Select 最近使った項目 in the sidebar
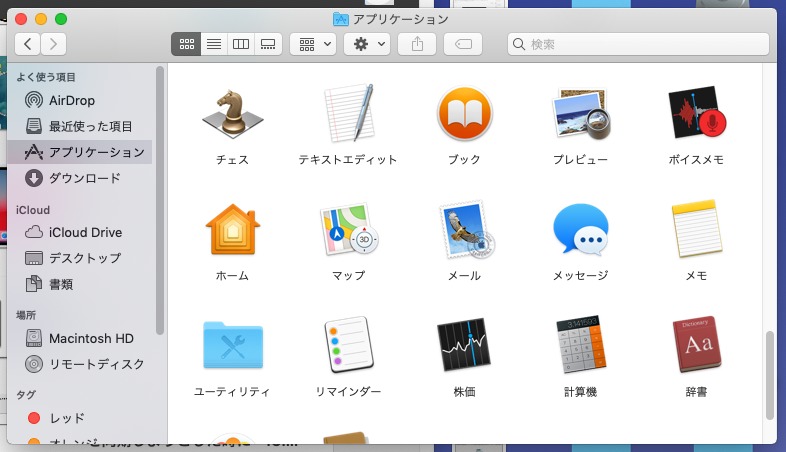This screenshot has height=452, width=786. coord(80,126)
